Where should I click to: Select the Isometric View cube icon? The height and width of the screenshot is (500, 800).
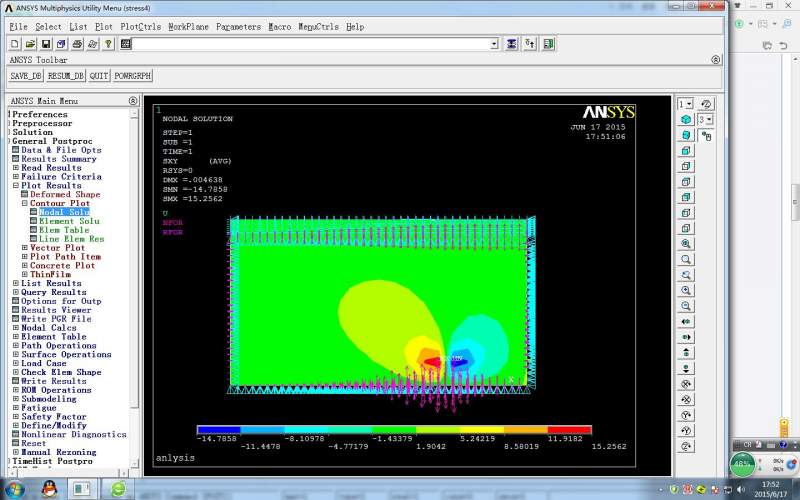pos(686,119)
